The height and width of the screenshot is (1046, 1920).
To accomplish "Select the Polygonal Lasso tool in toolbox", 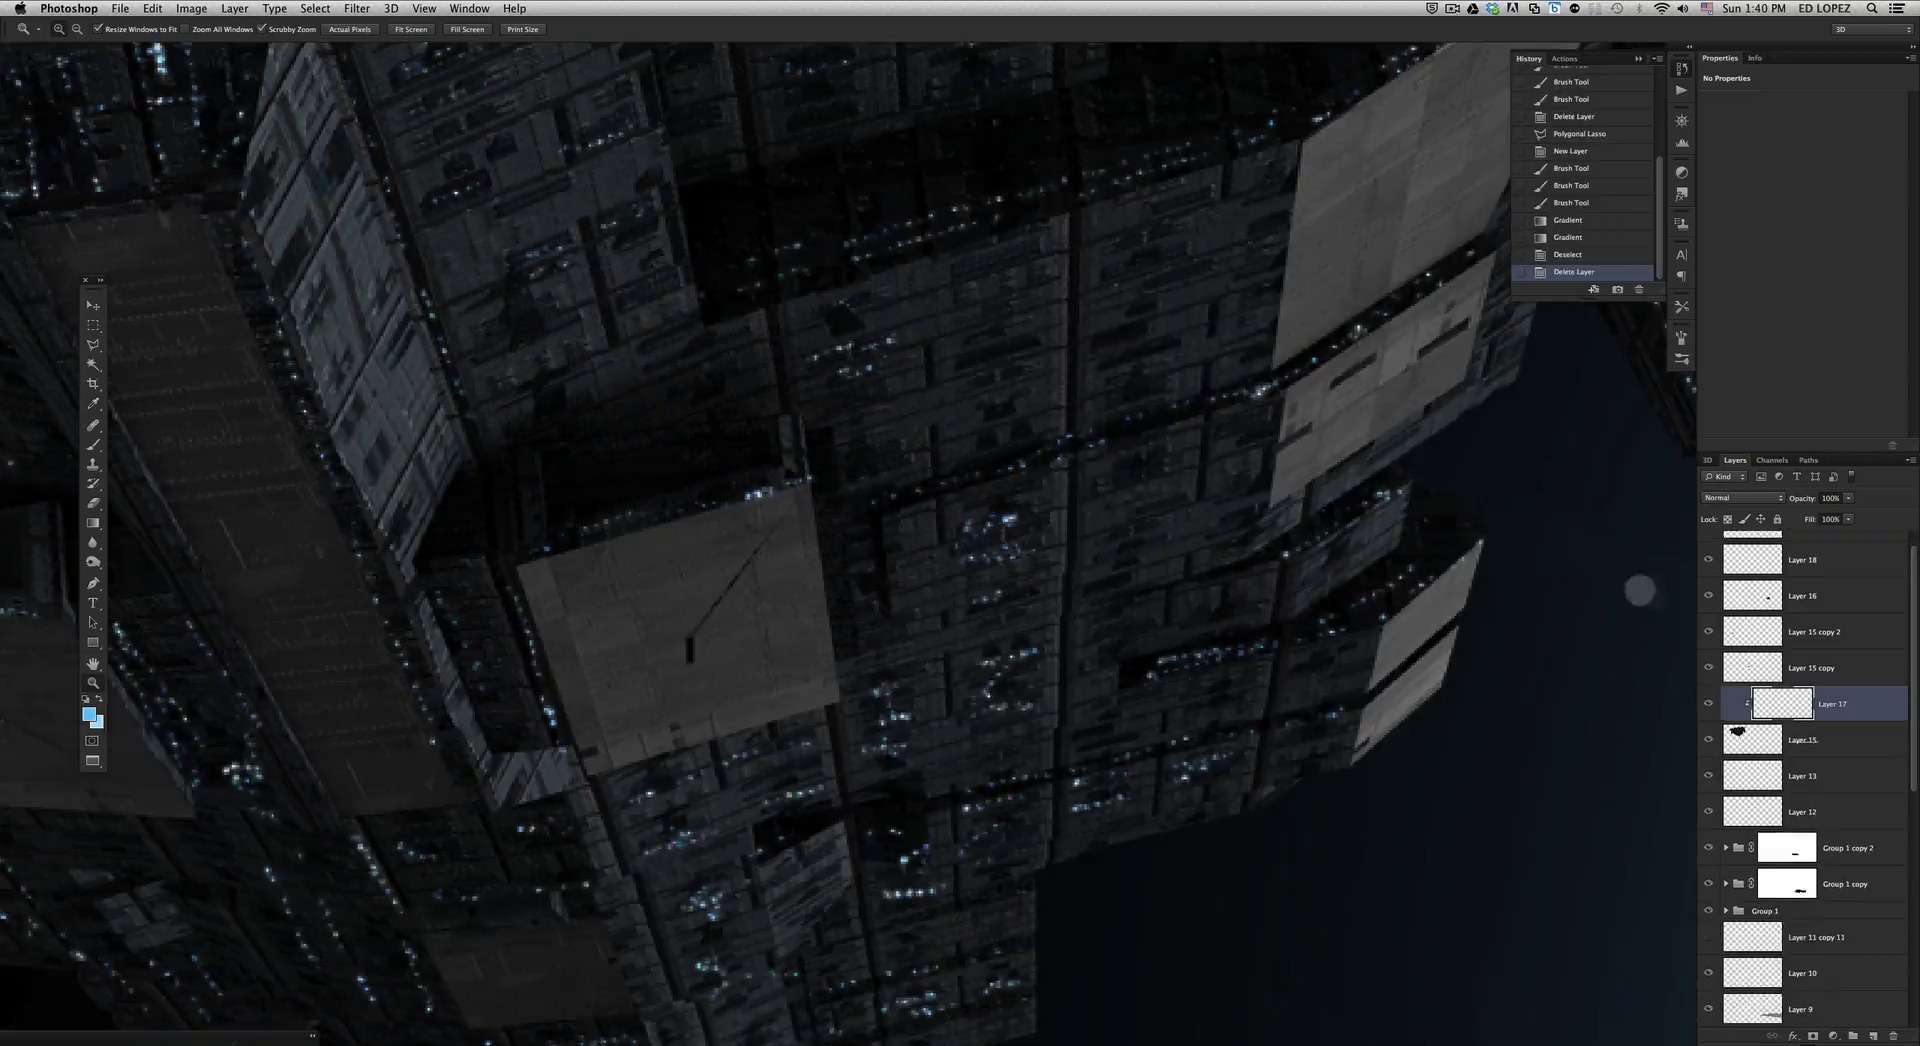I will (93, 345).
